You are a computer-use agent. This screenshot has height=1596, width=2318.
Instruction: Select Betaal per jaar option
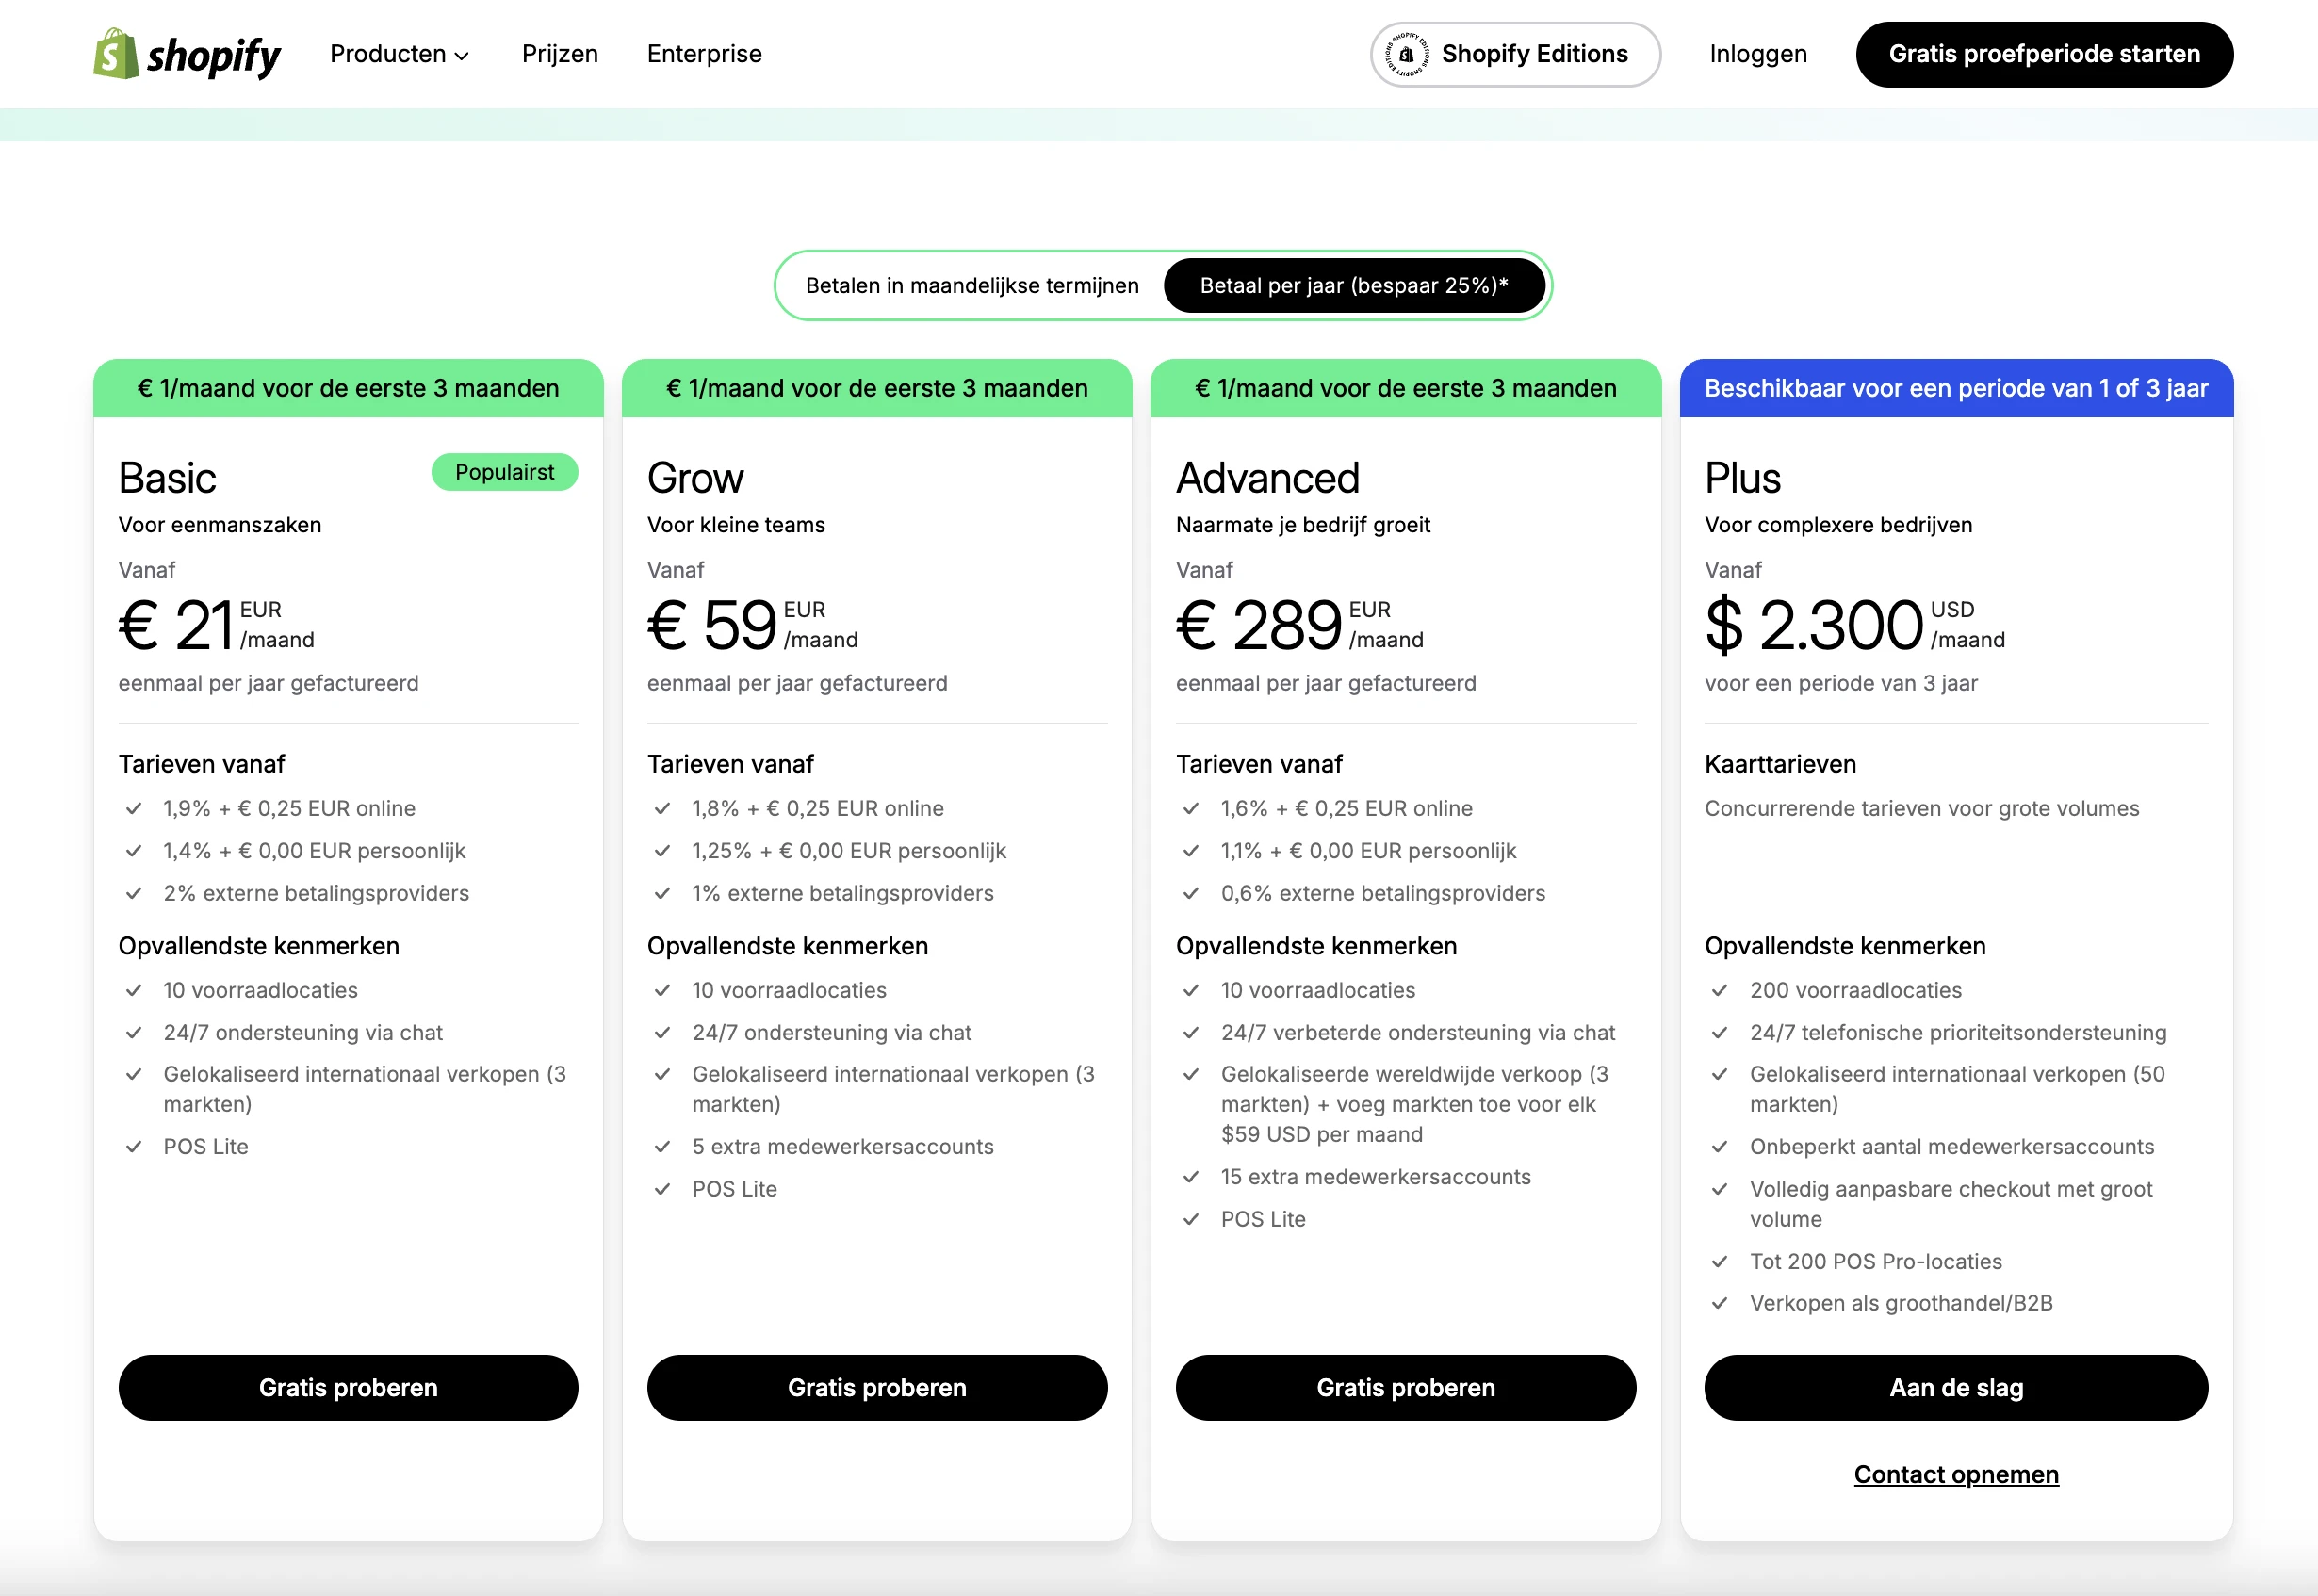pos(1353,285)
